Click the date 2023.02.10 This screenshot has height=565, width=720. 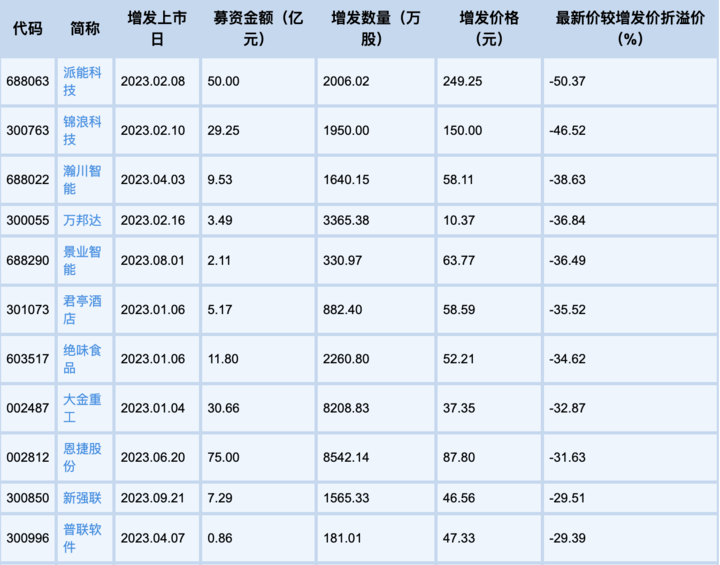pos(153,130)
